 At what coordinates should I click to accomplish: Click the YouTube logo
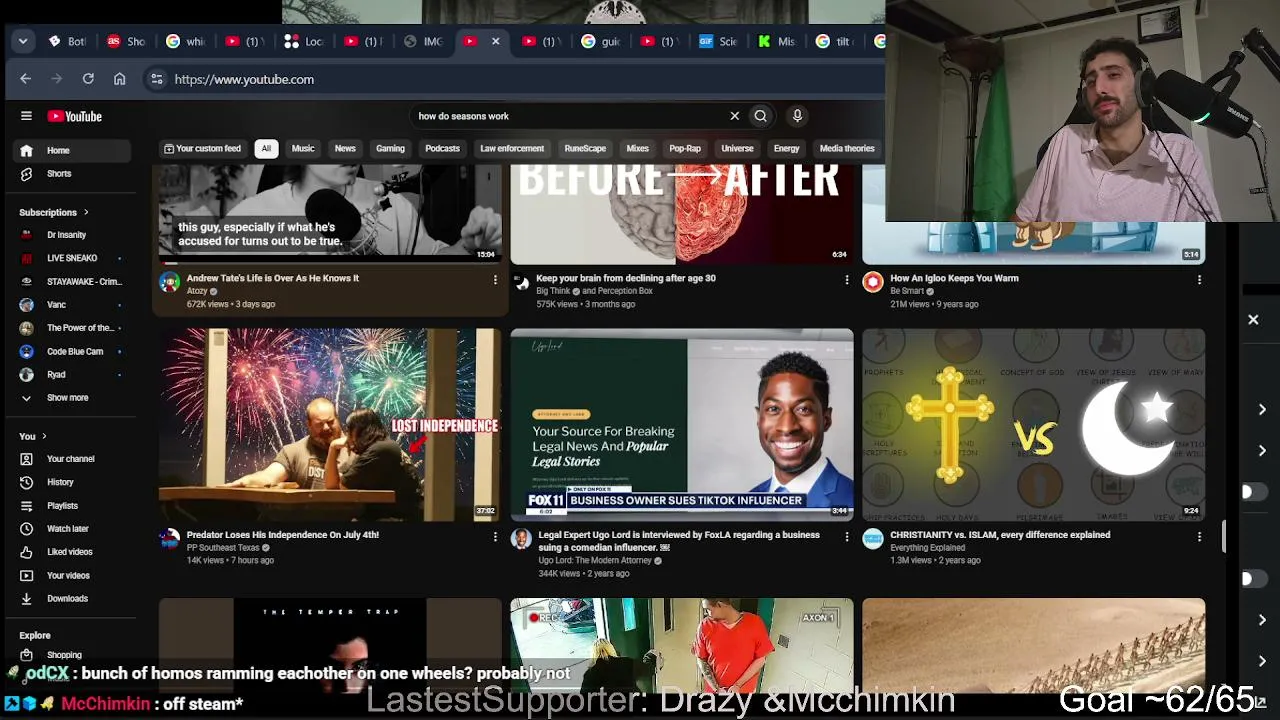tap(75, 116)
